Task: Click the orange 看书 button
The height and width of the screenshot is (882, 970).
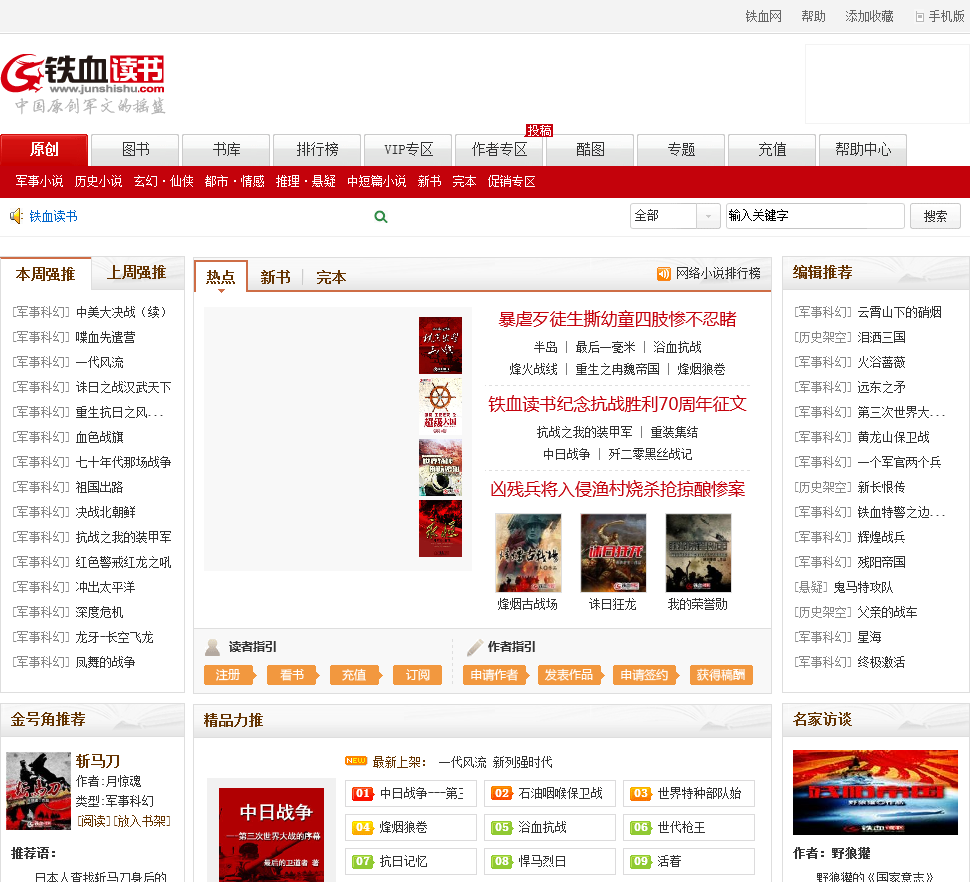Action: coord(293,675)
